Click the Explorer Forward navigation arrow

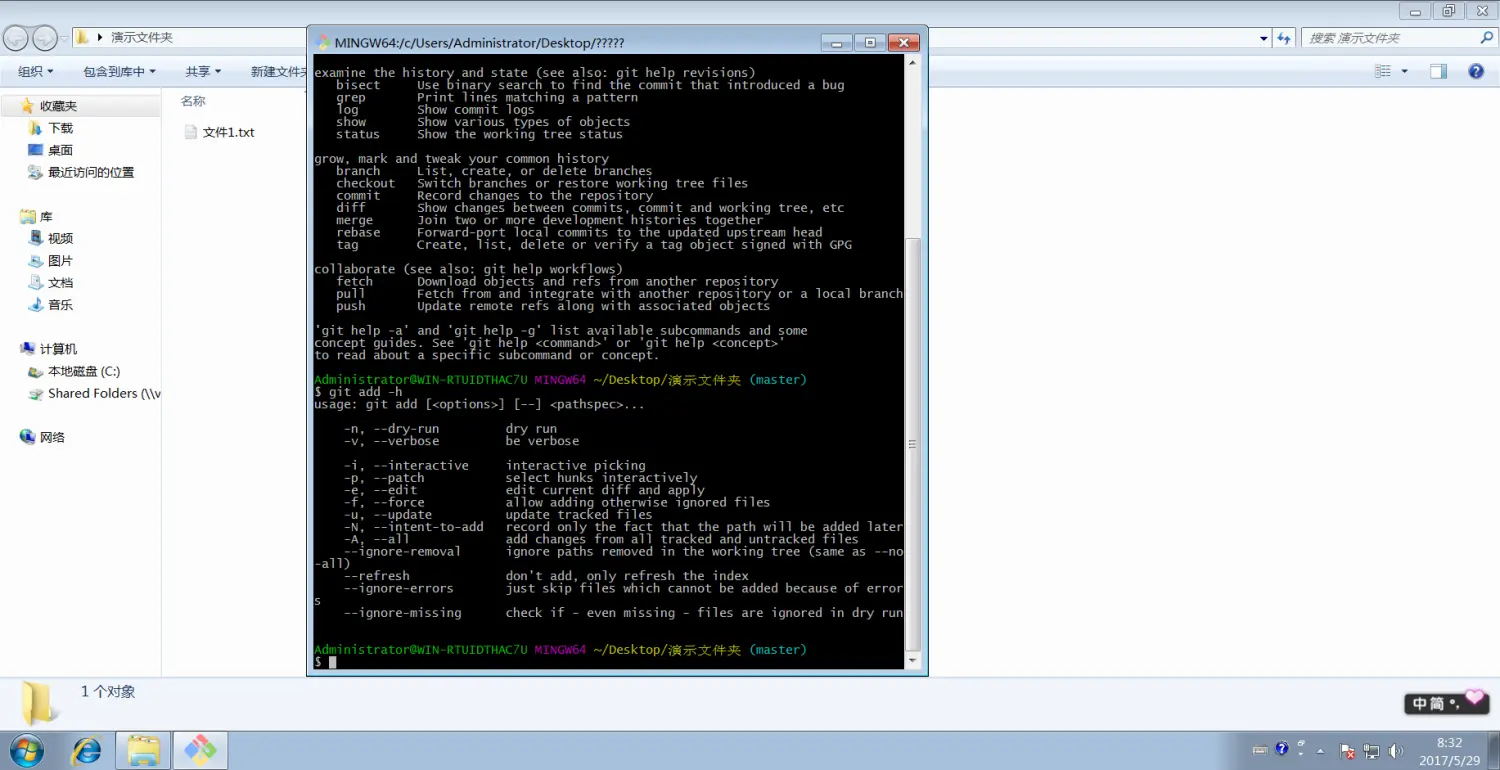(x=45, y=38)
